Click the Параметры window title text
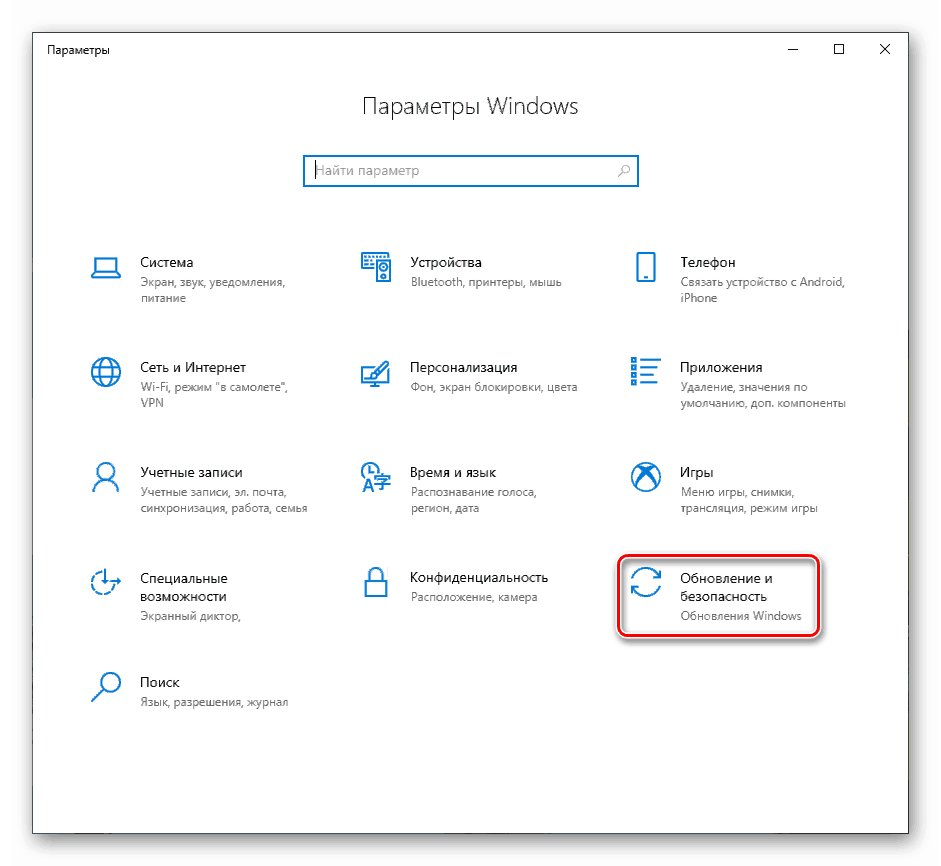Viewport: 941px width, 866px height. tap(78, 50)
